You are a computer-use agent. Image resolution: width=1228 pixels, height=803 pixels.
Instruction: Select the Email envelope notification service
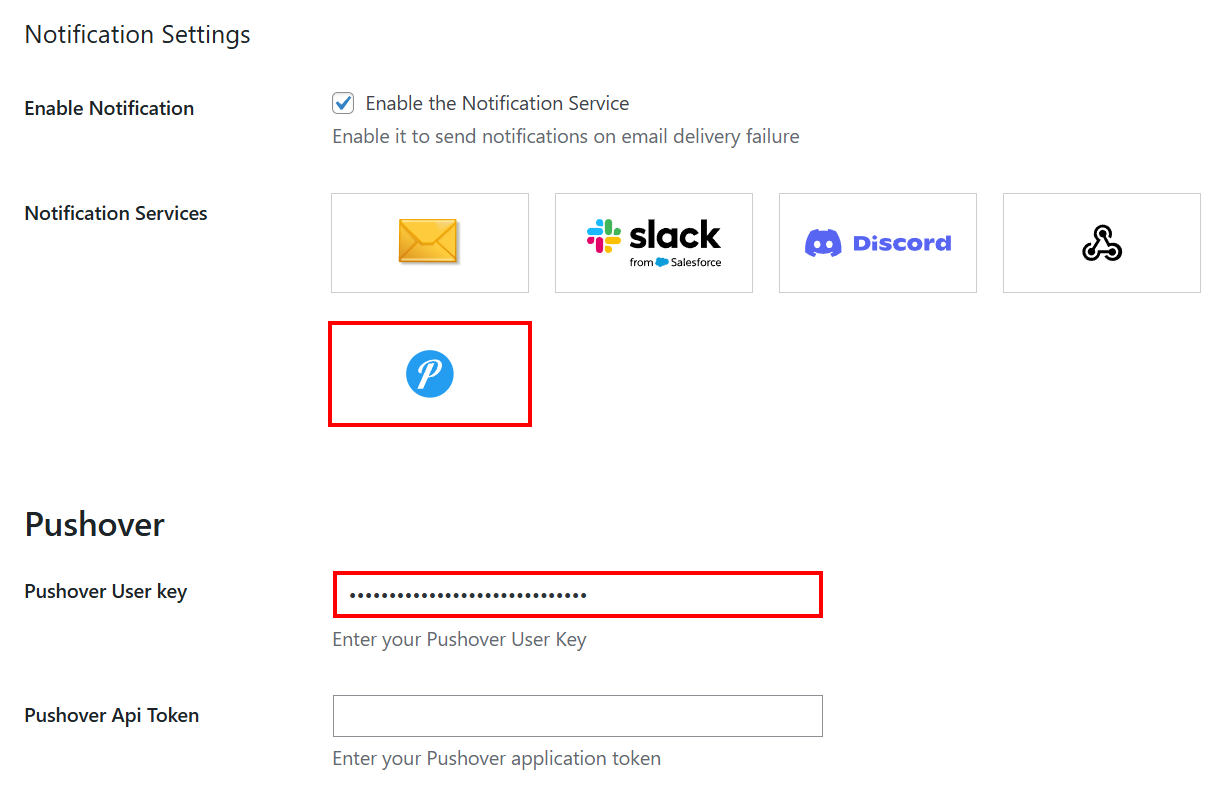click(429, 242)
